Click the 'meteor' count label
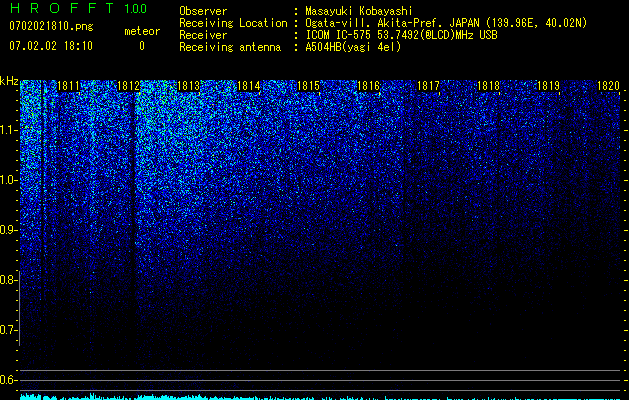Screen dimensions: 629x400 [x=142, y=31]
